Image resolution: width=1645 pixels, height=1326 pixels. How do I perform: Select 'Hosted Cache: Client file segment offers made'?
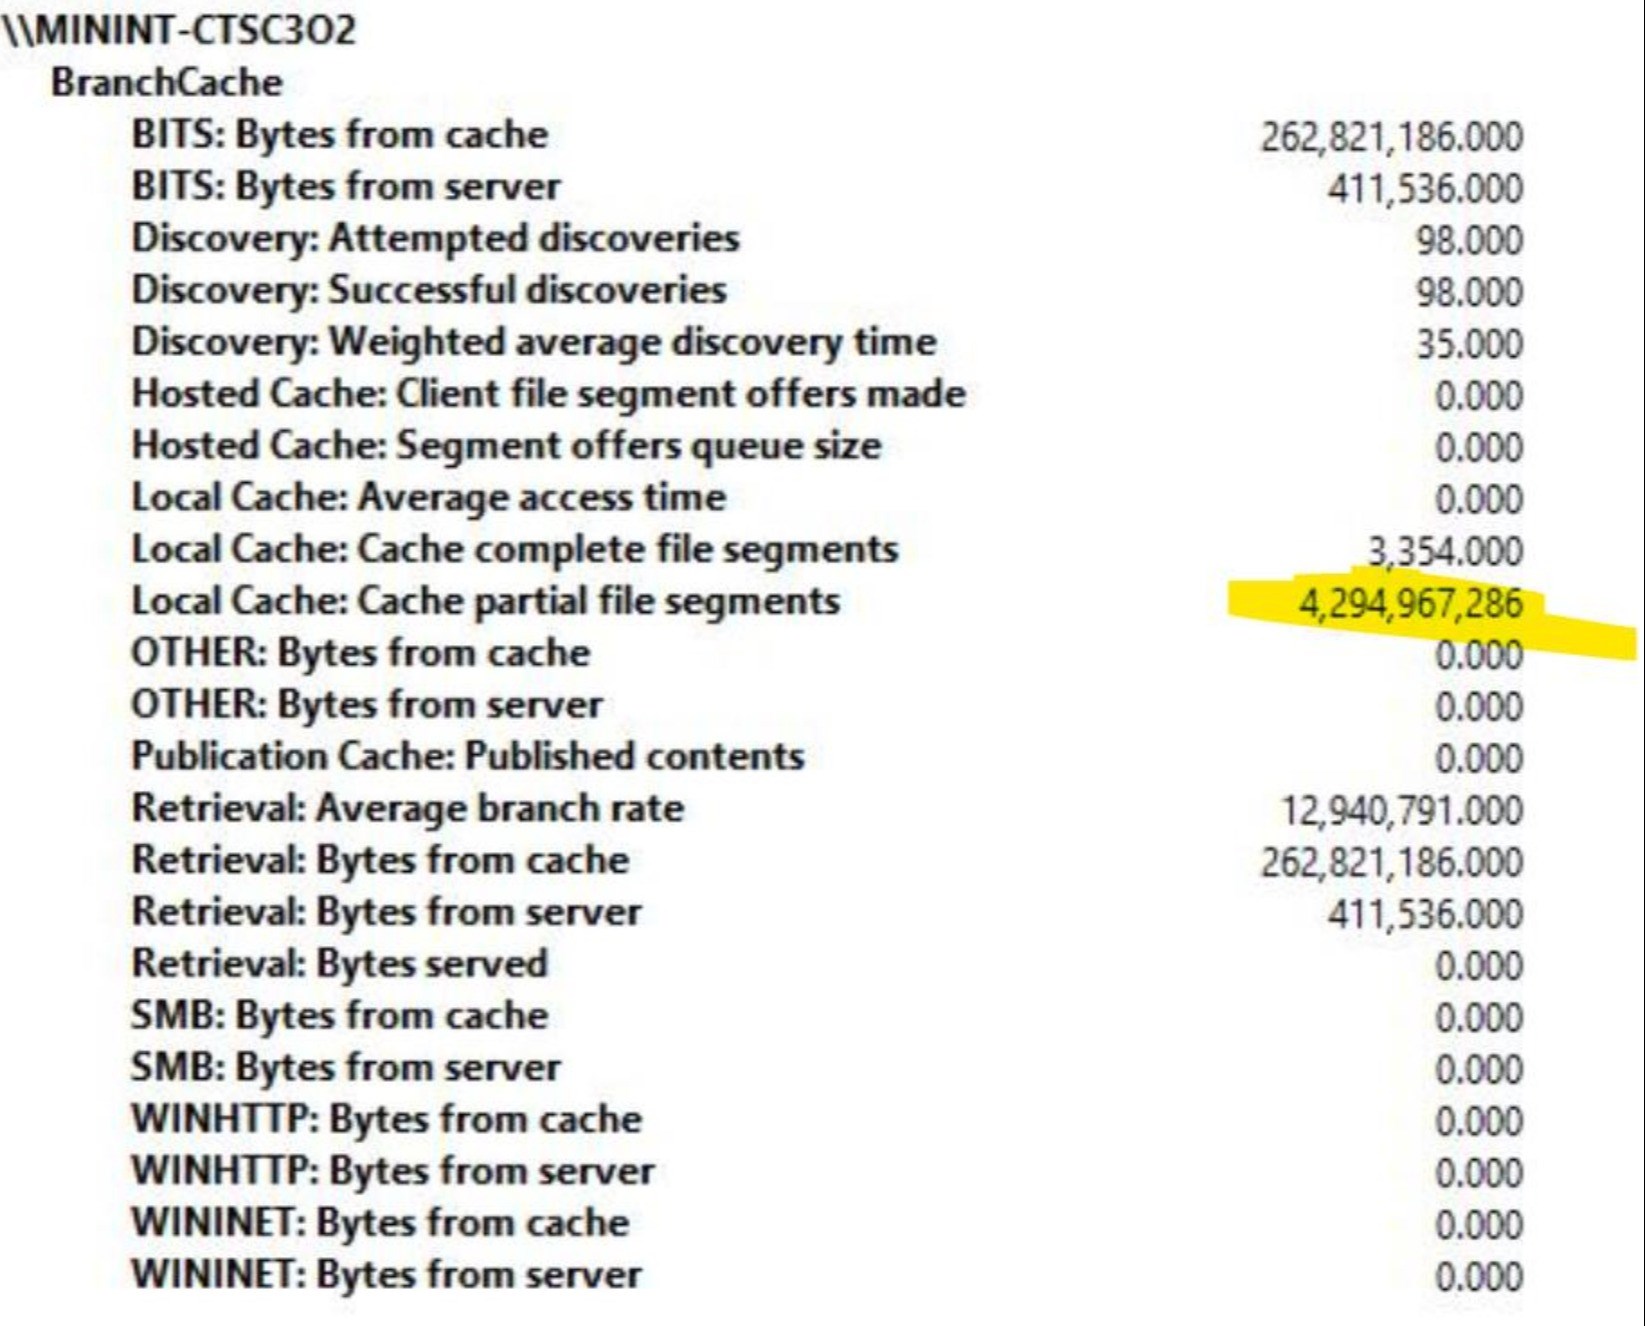(549, 394)
